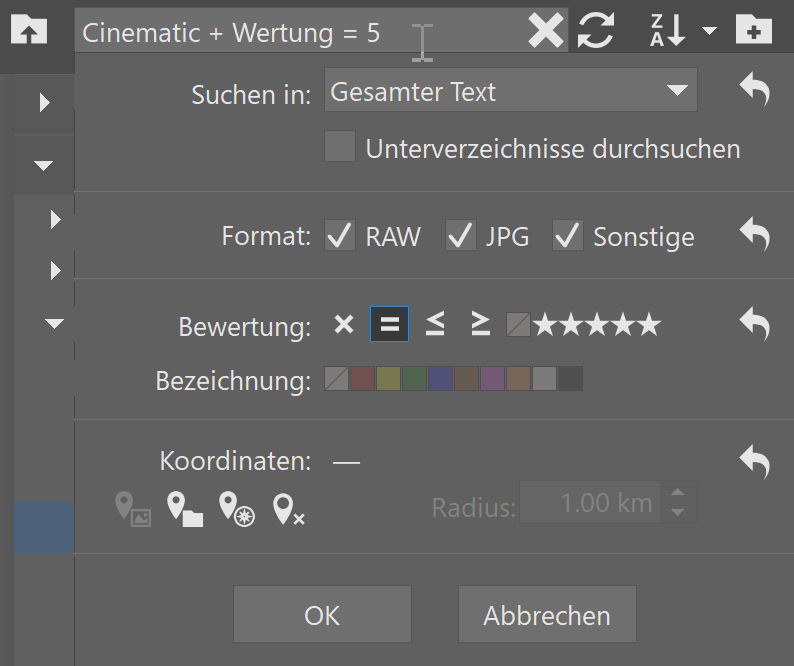Viewport: 794px width, 666px height.
Task: Expand the topmost sidebar tree arrow
Action: (x=45, y=102)
